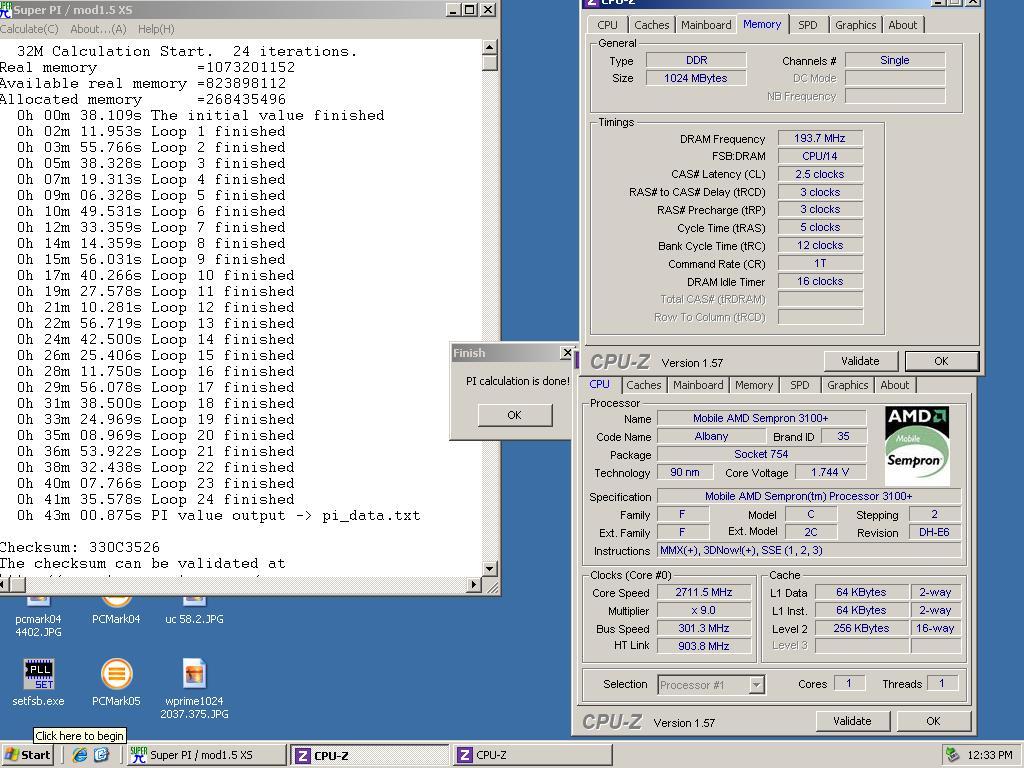
Task: Click CAS# Latency value 2.5 clocks
Action: coord(820,174)
